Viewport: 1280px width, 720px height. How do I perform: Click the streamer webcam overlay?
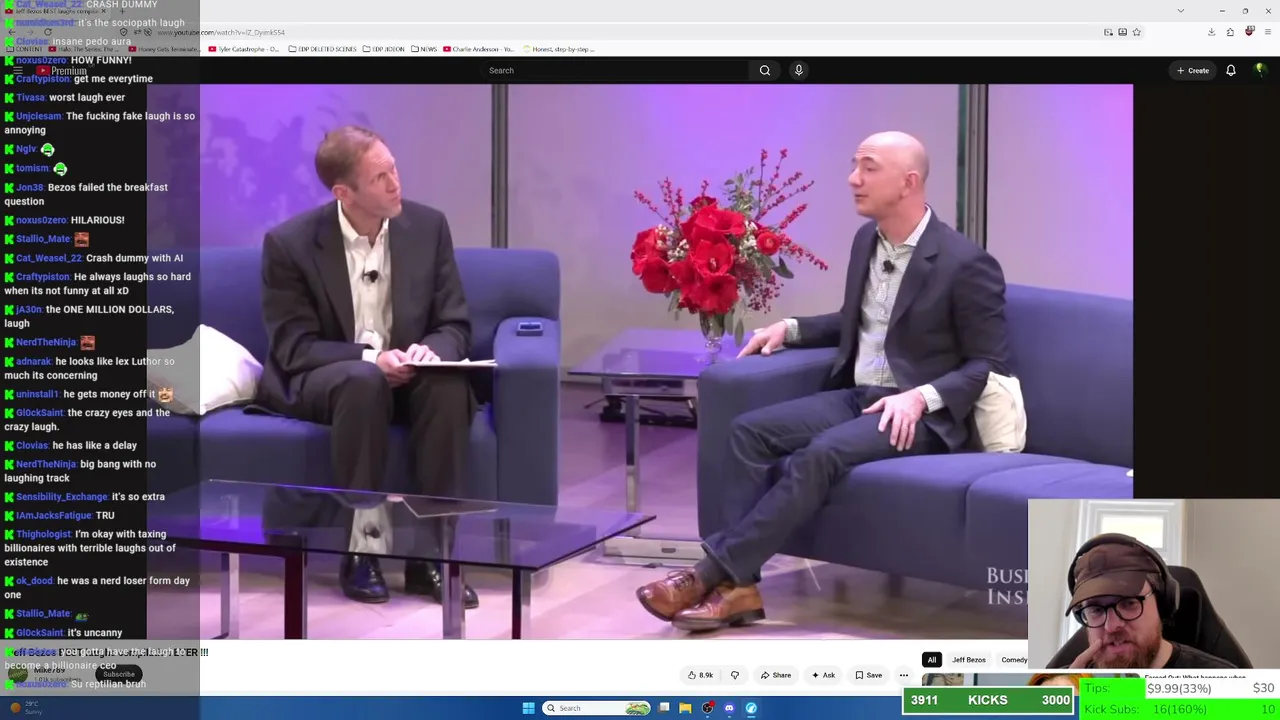click(1154, 583)
